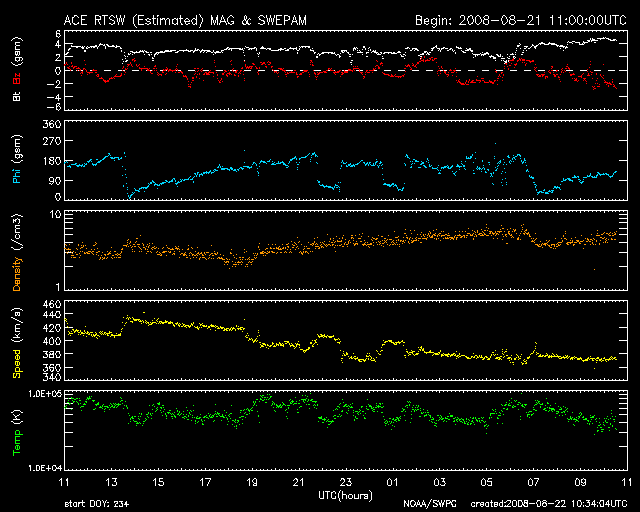The width and height of the screenshot is (640, 512).
Task: Click the "180" tick on the Phi axis
Action: pos(52,161)
